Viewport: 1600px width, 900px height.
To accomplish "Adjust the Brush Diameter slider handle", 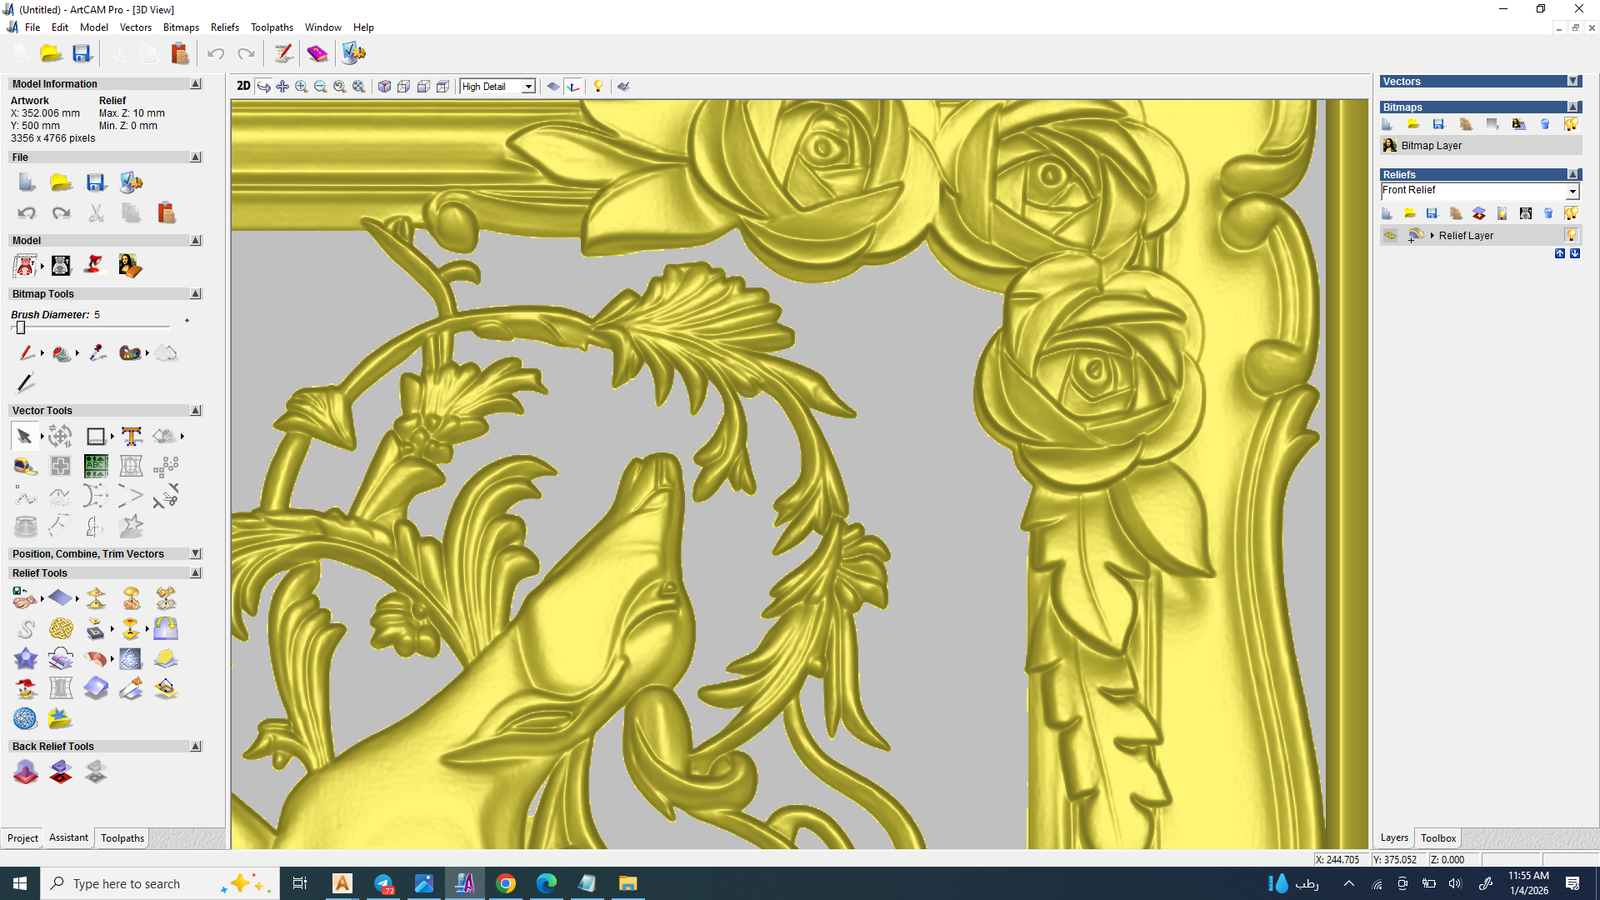I will pyautogui.click(x=20, y=327).
